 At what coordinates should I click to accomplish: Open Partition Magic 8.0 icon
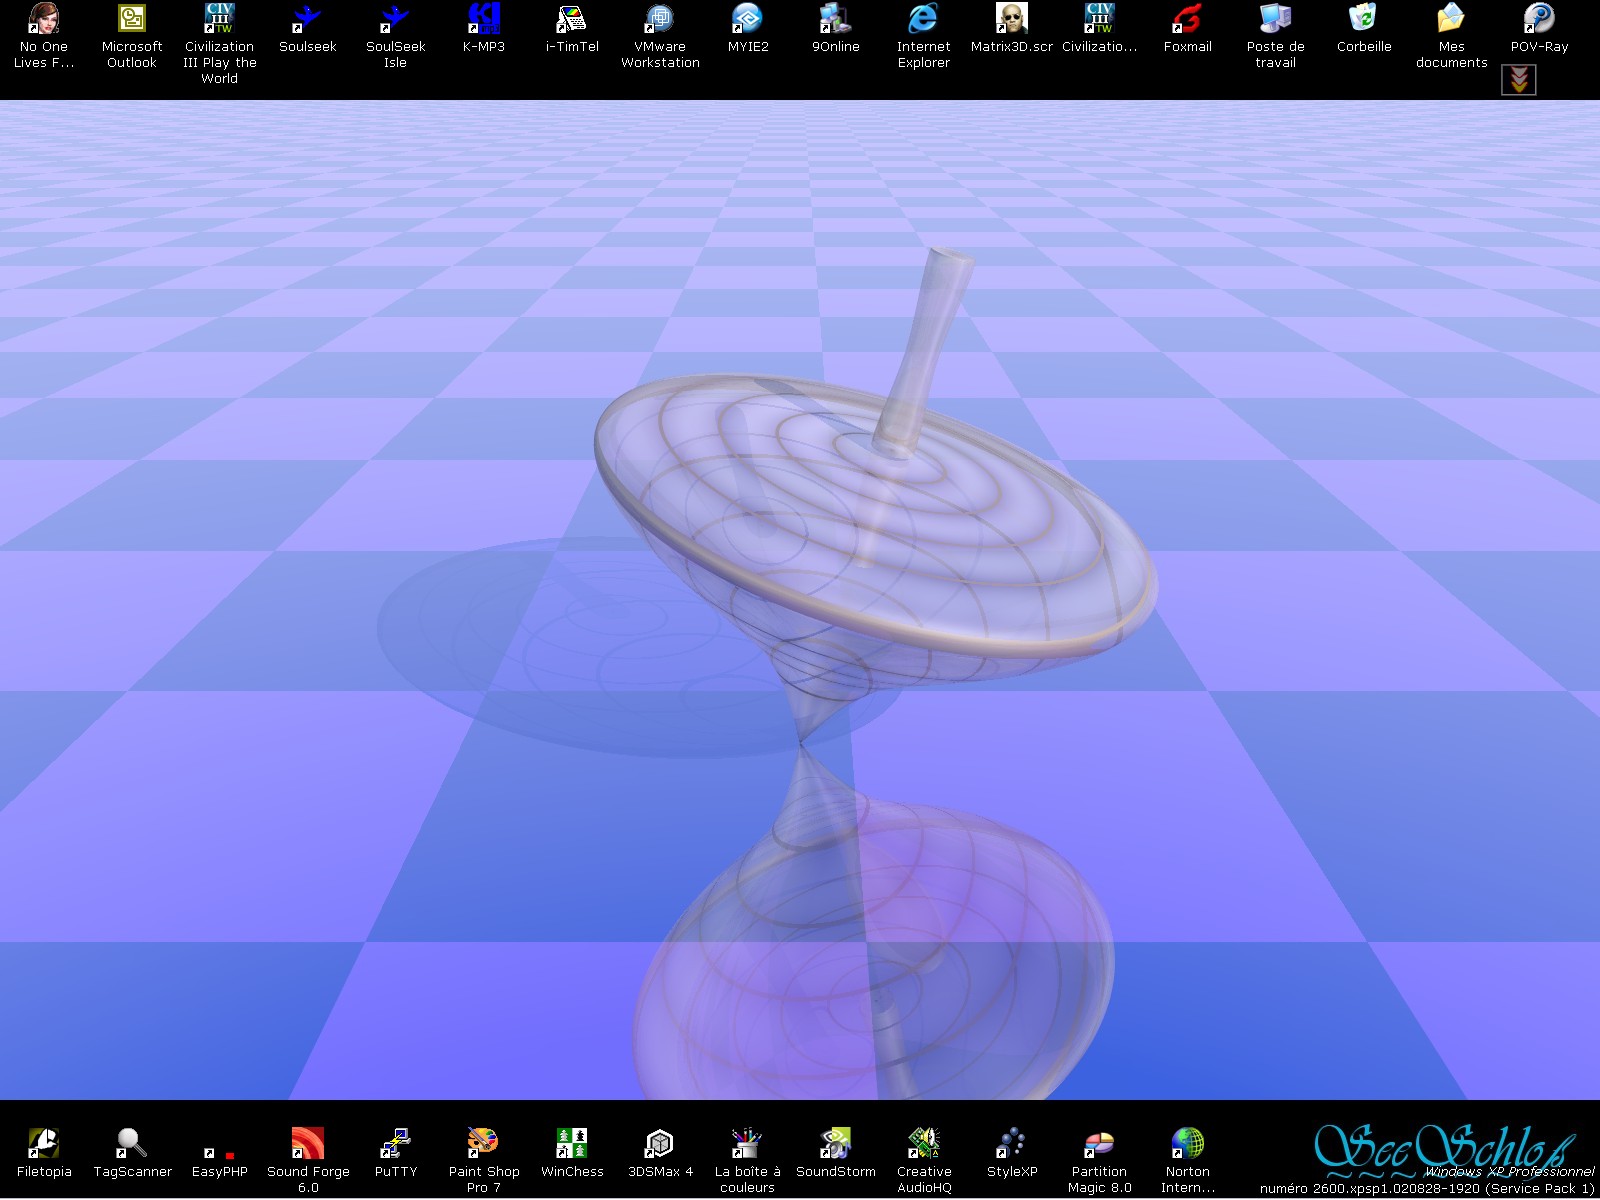pos(1099,1143)
